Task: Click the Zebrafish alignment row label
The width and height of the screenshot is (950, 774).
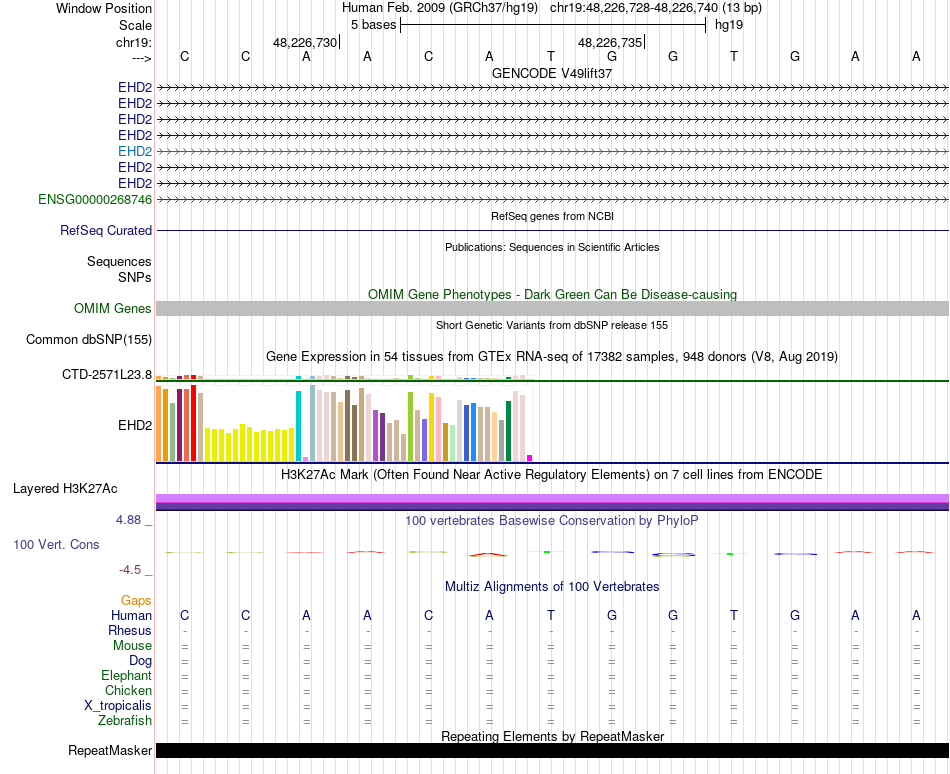Action: tap(124, 720)
